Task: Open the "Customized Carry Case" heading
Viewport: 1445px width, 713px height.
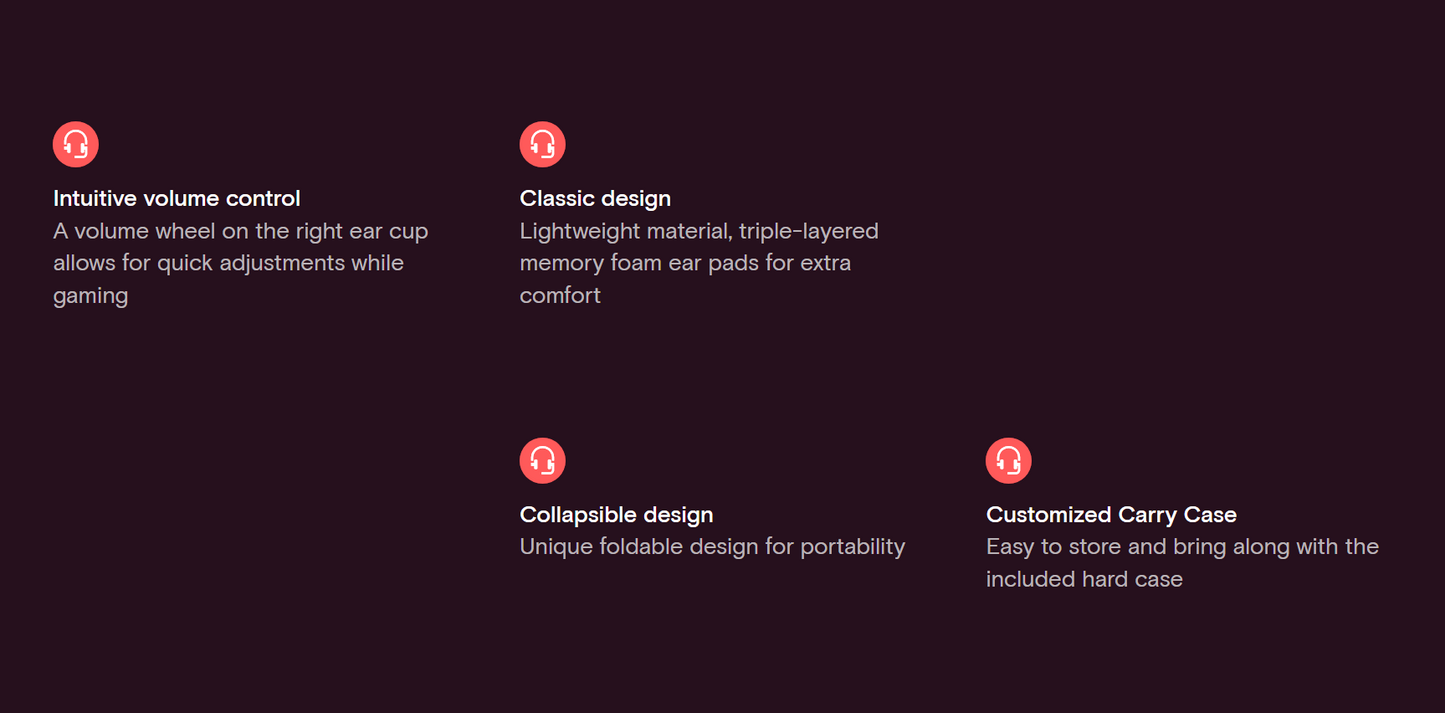Action: [1111, 515]
